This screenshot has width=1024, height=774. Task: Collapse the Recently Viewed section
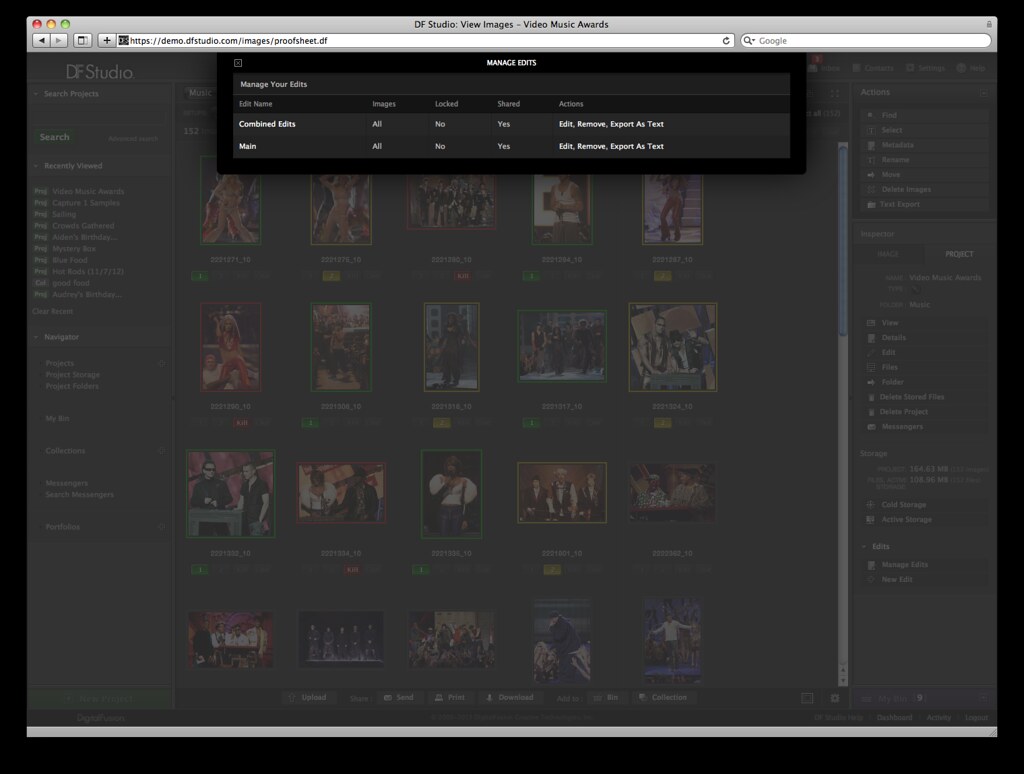pos(36,166)
